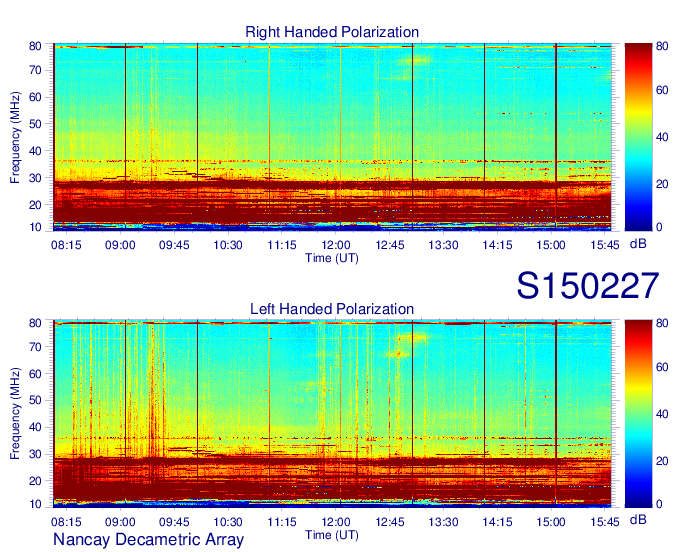Click 60 dB tick on Left Handed colorbar

pyautogui.click(x=662, y=367)
